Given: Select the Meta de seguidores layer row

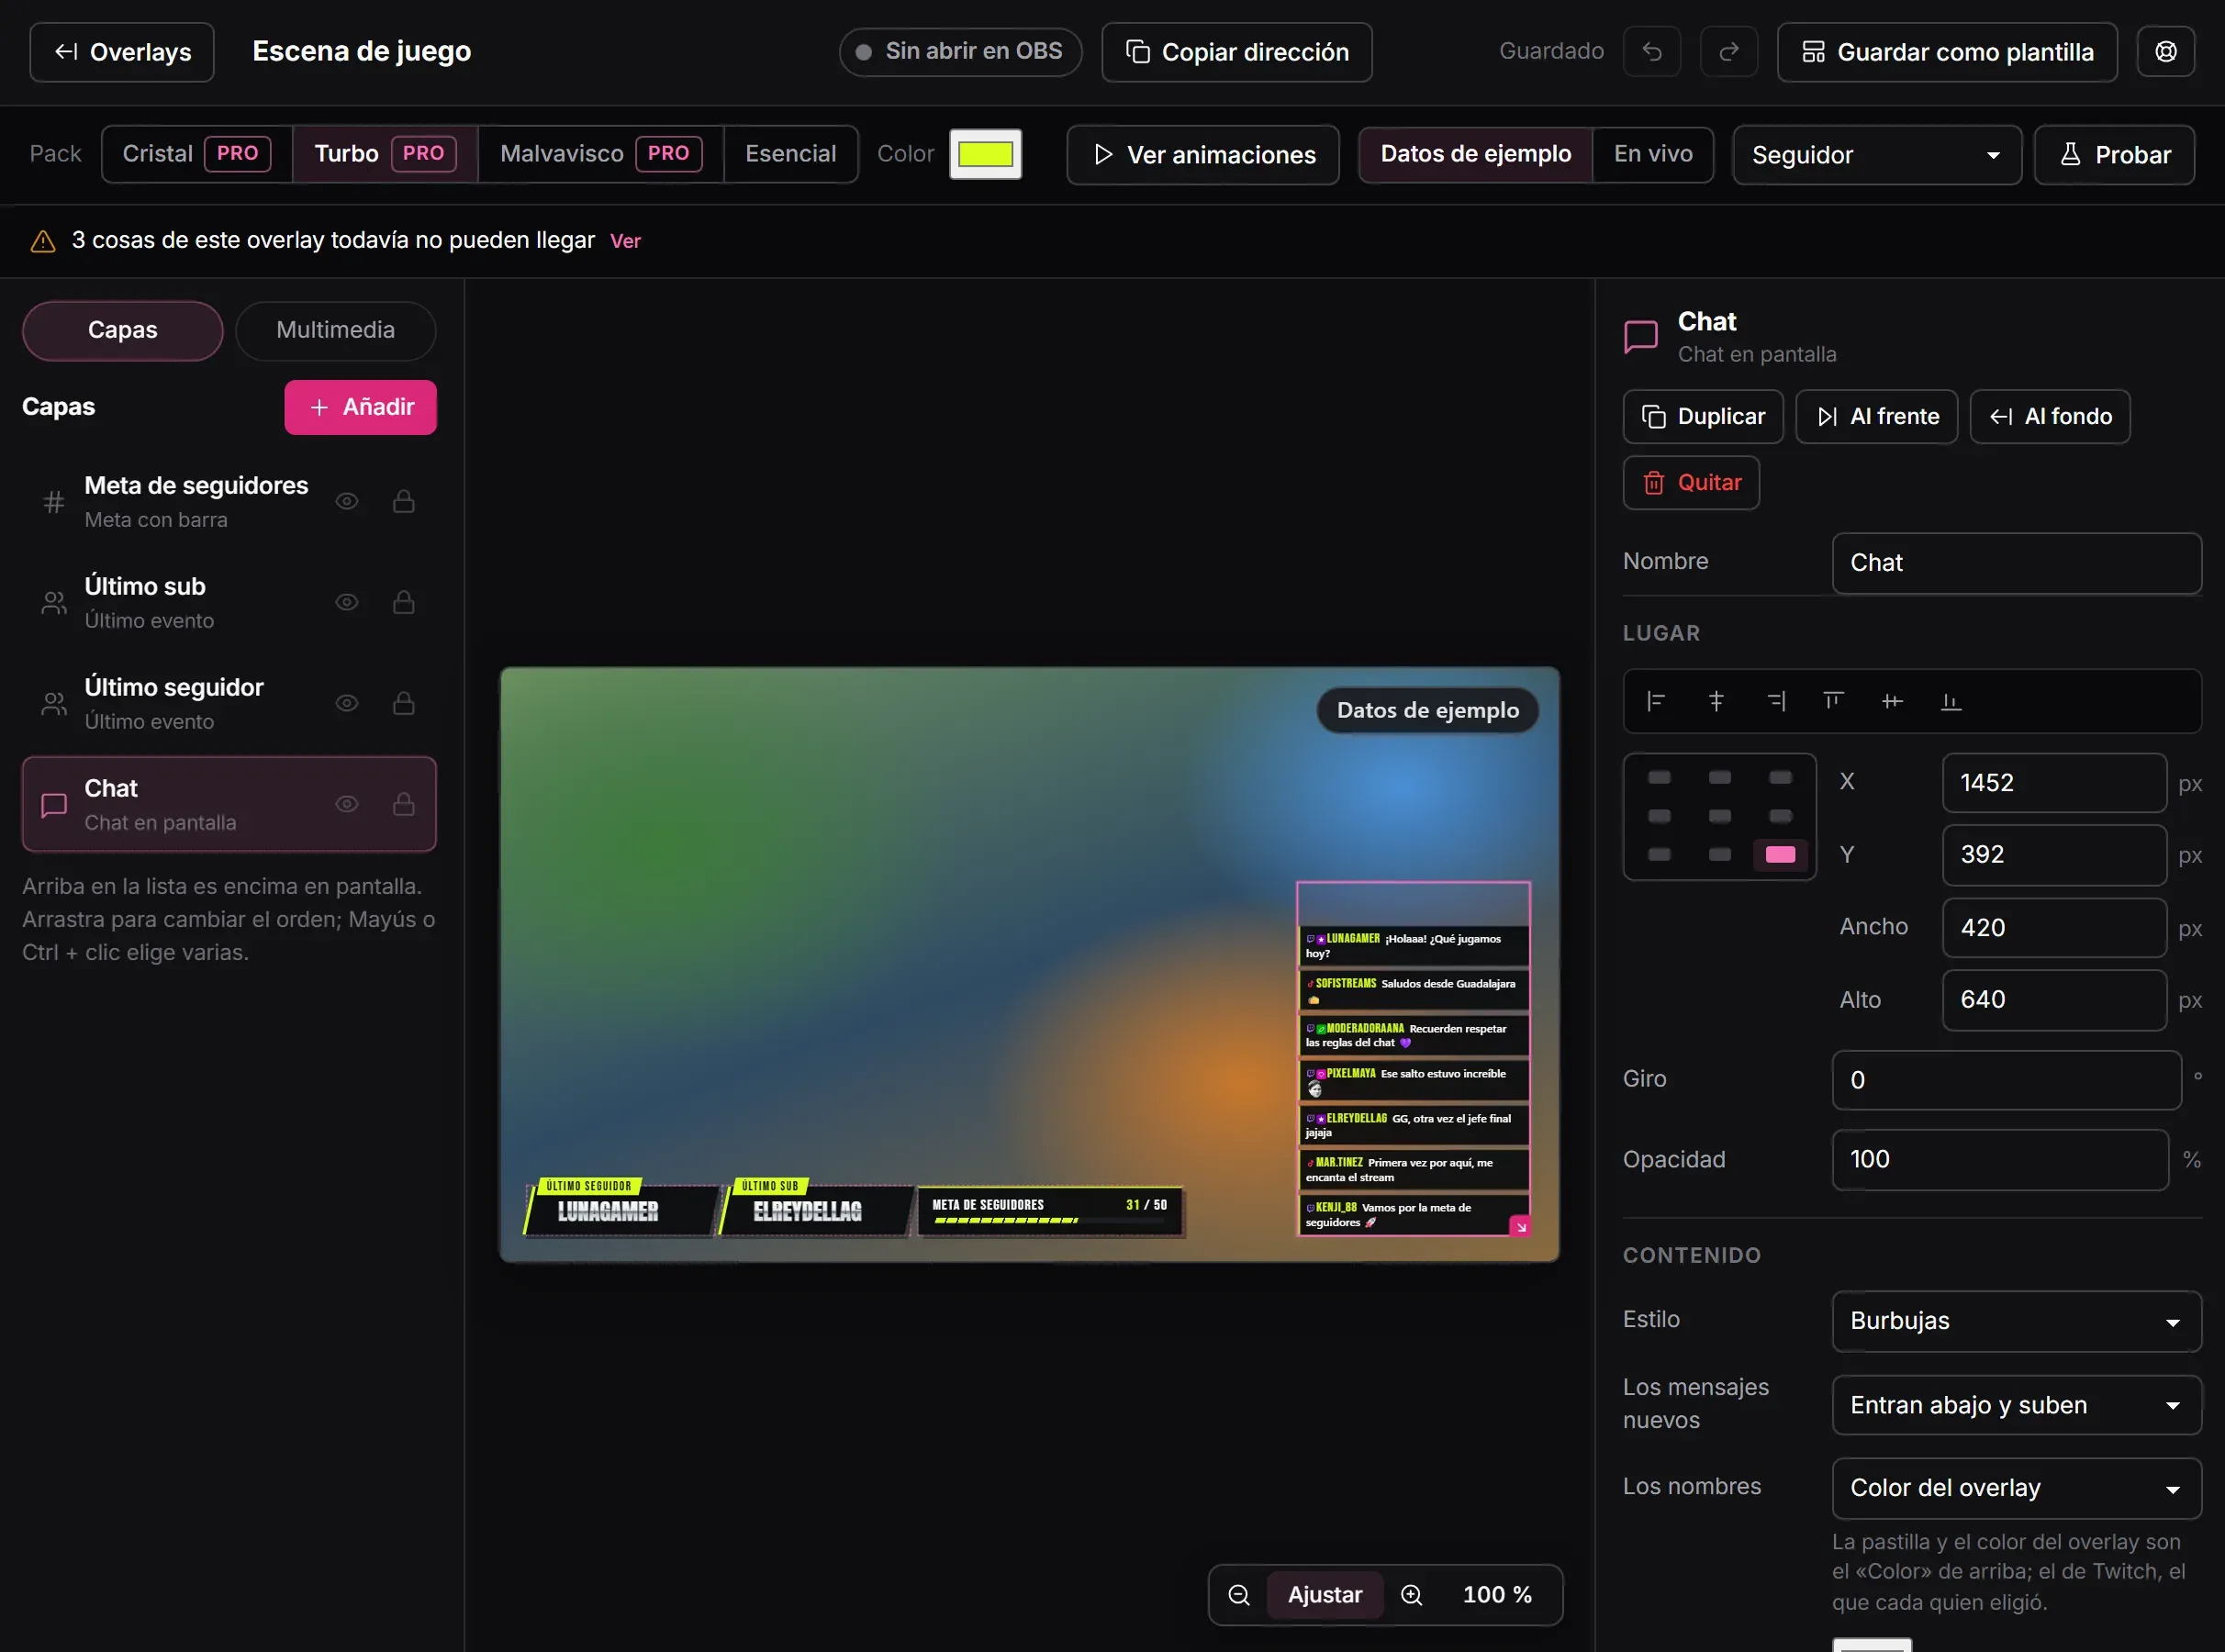Looking at the screenshot, I should pyautogui.click(x=229, y=502).
